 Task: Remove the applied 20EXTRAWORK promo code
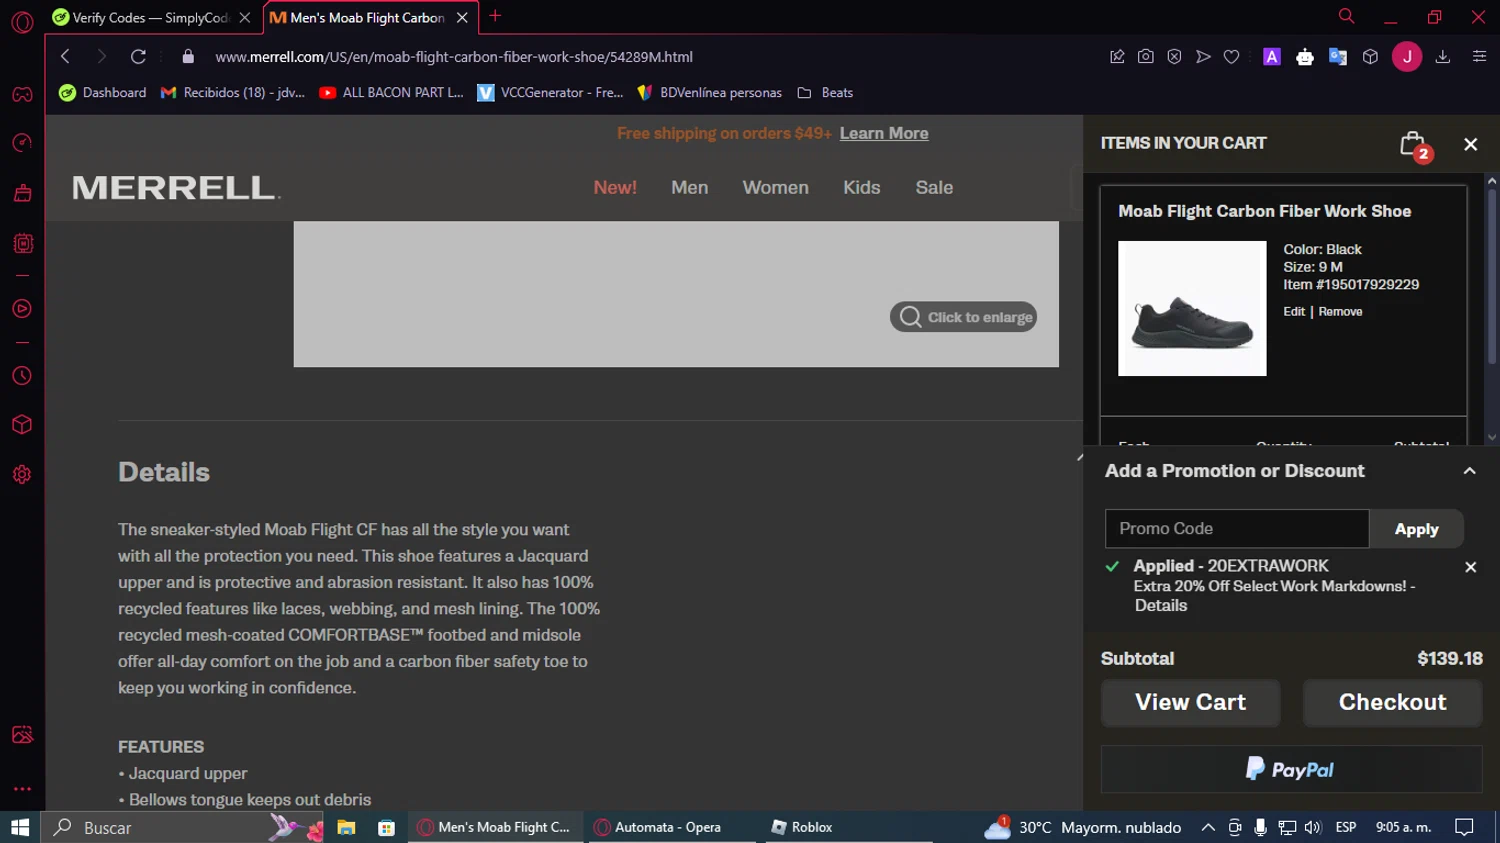pyautogui.click(x=1470, y=567)
